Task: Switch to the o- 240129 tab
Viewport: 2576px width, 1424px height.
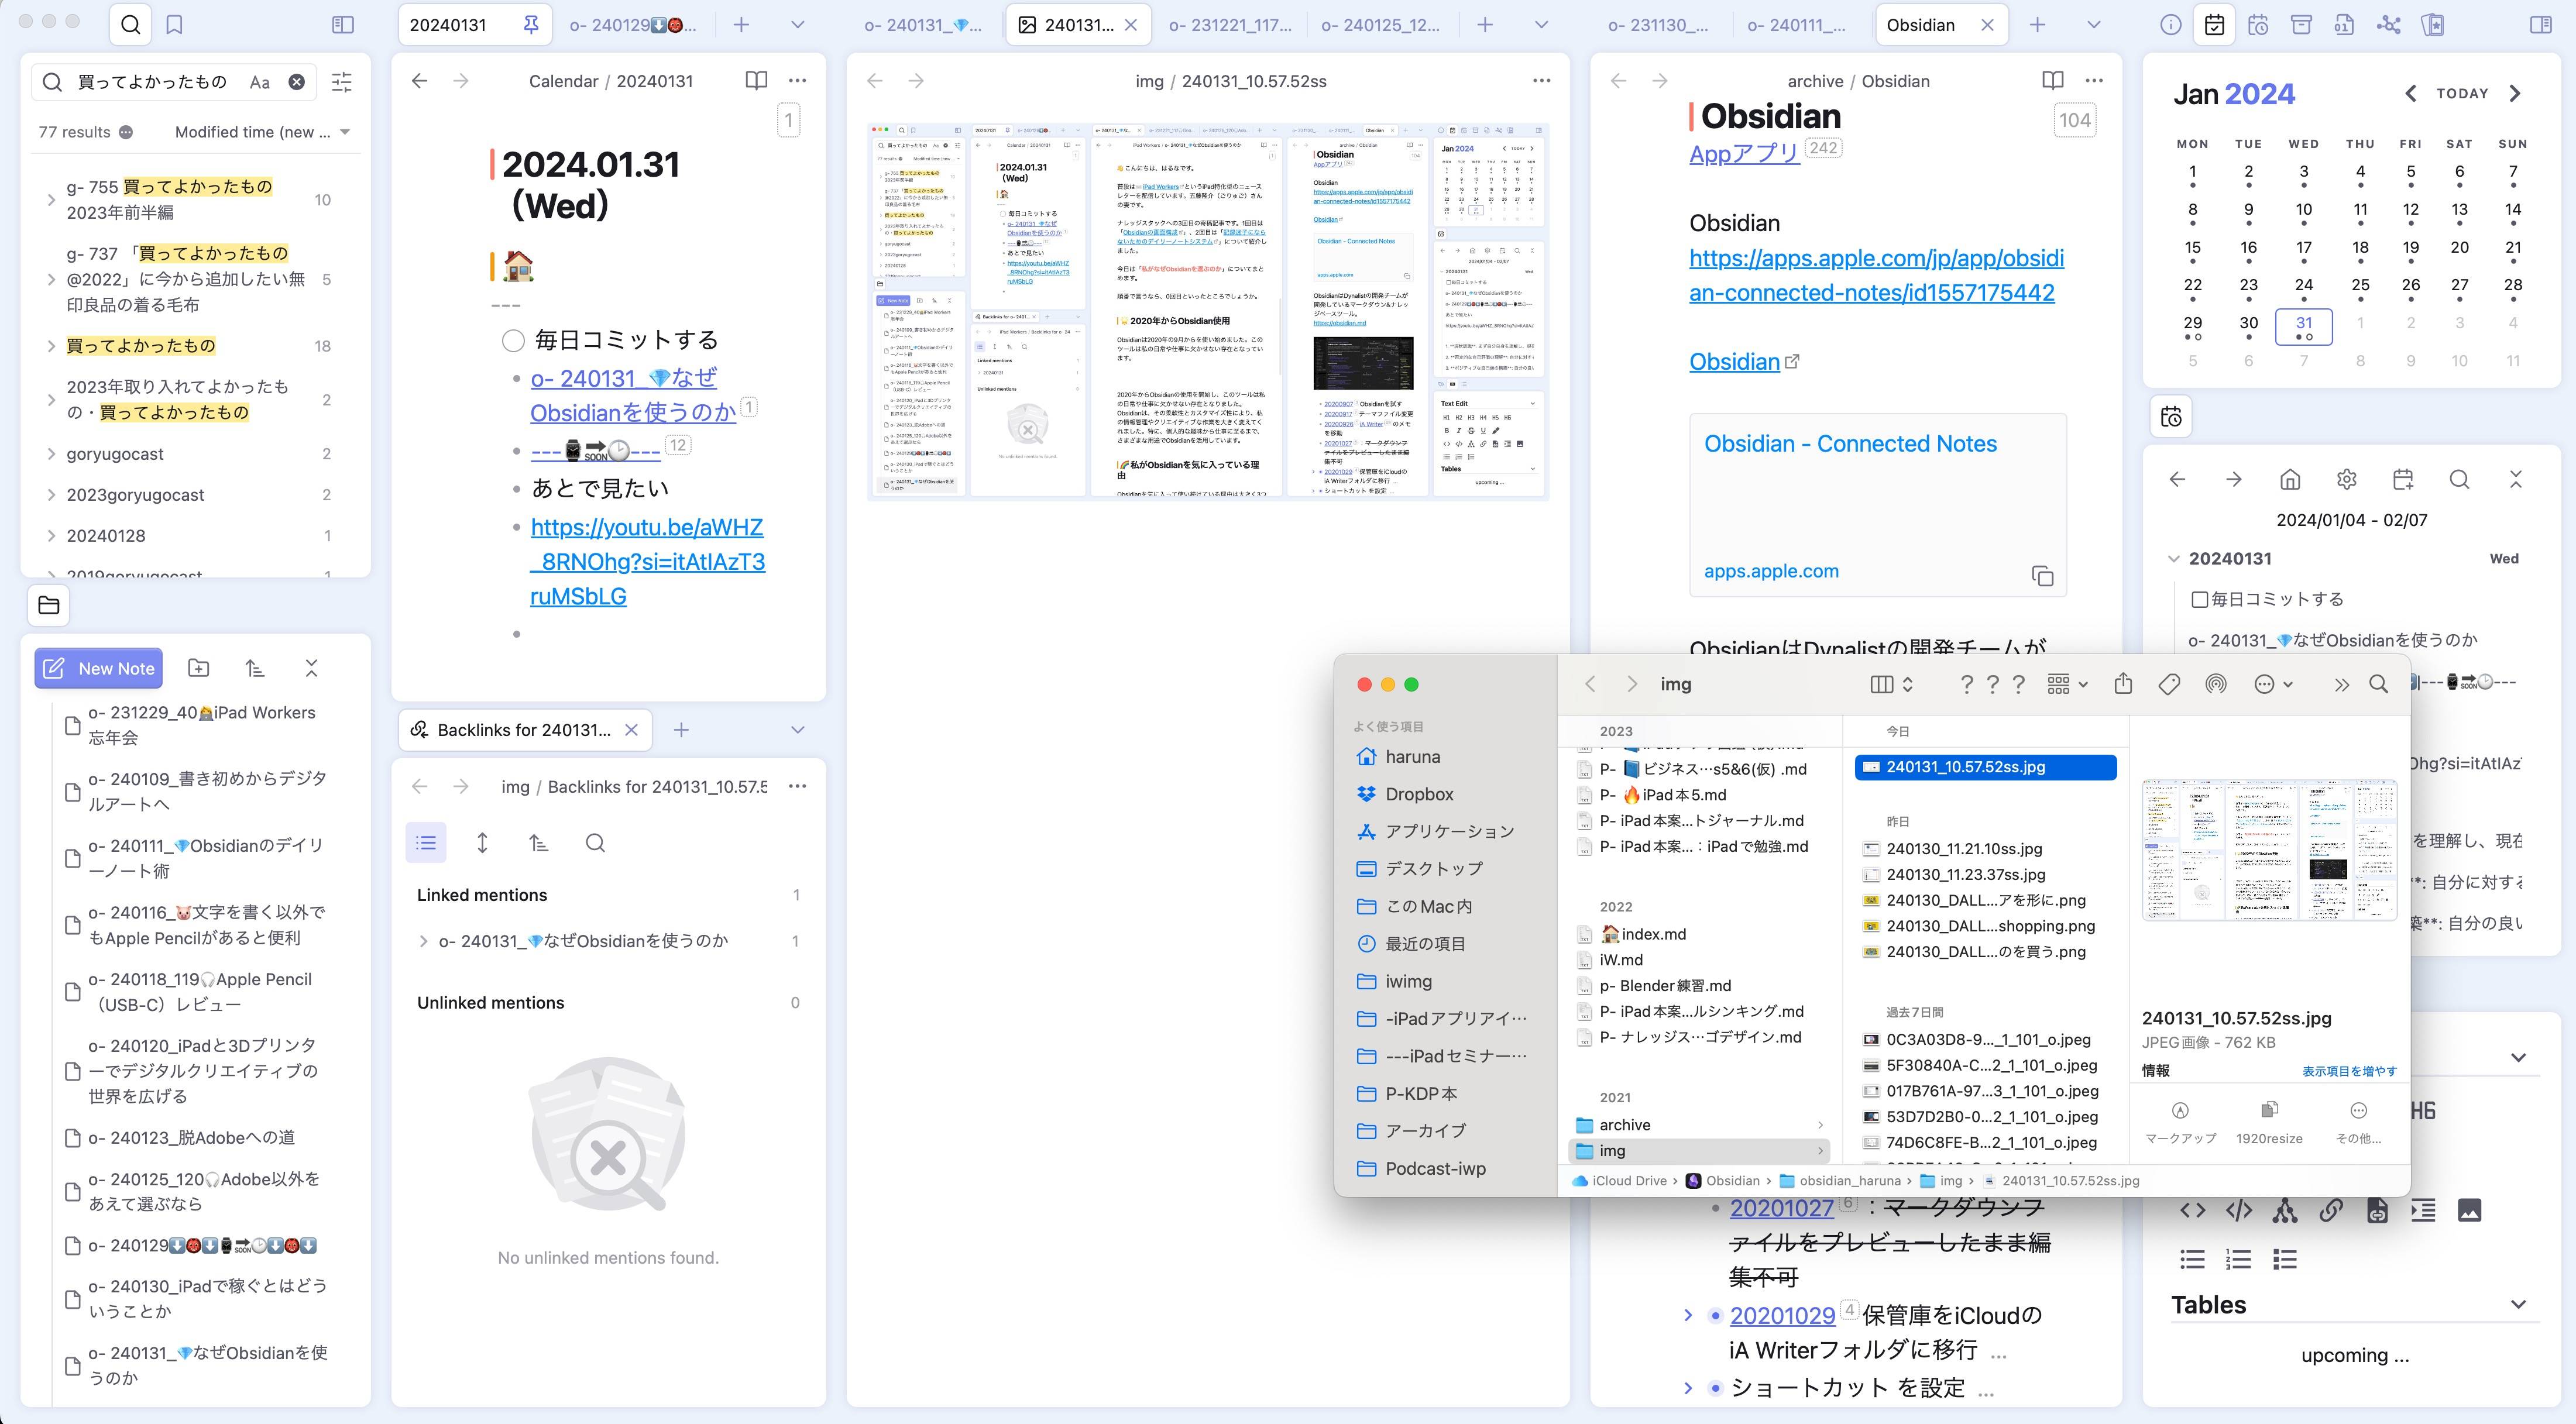Action: point(632,25)
